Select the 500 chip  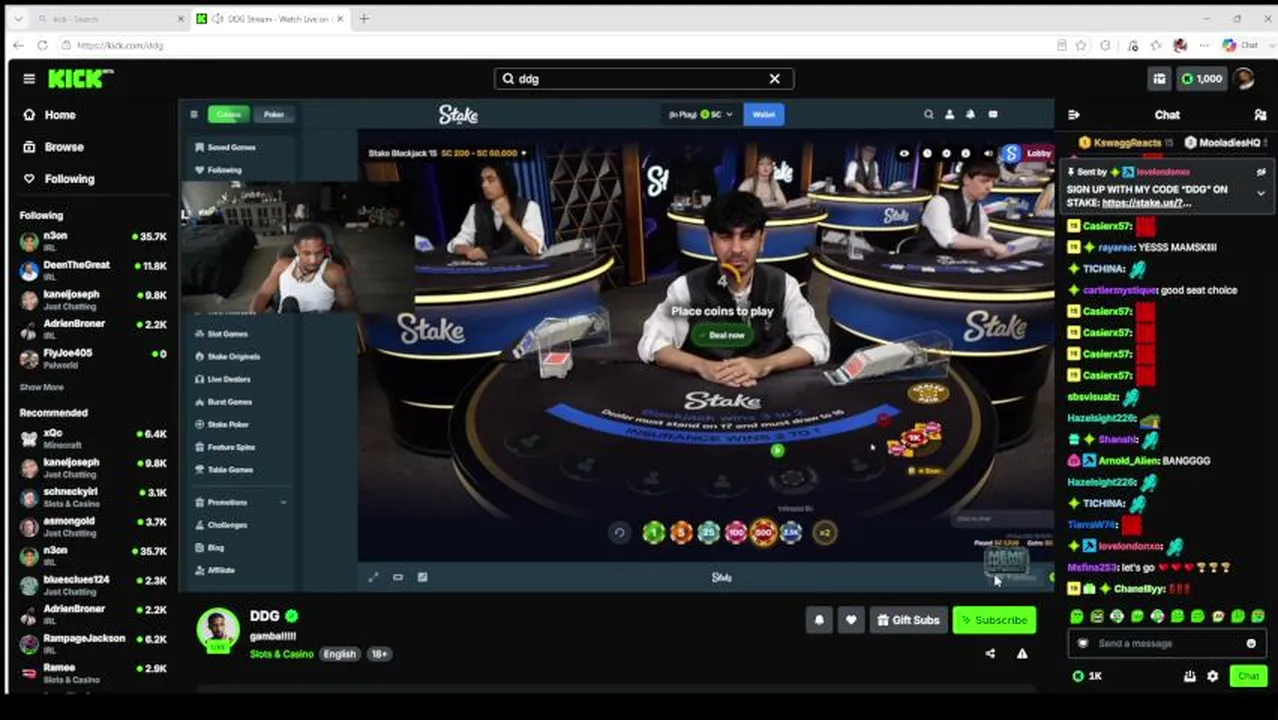pyautogui.click(x=763, y=533)
